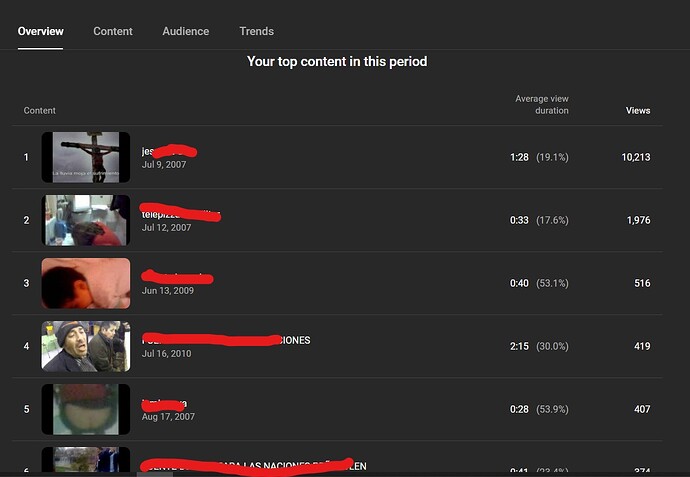Screen dimensions: 690x477
Task: Click the 10,213 views value
Action: [x=635, y=157]
